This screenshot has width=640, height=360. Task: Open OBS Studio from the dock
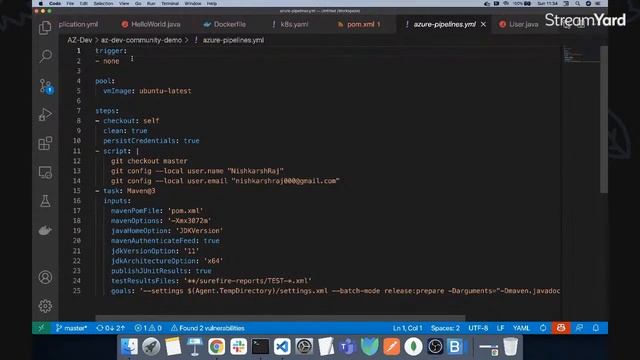coord(435,347)
